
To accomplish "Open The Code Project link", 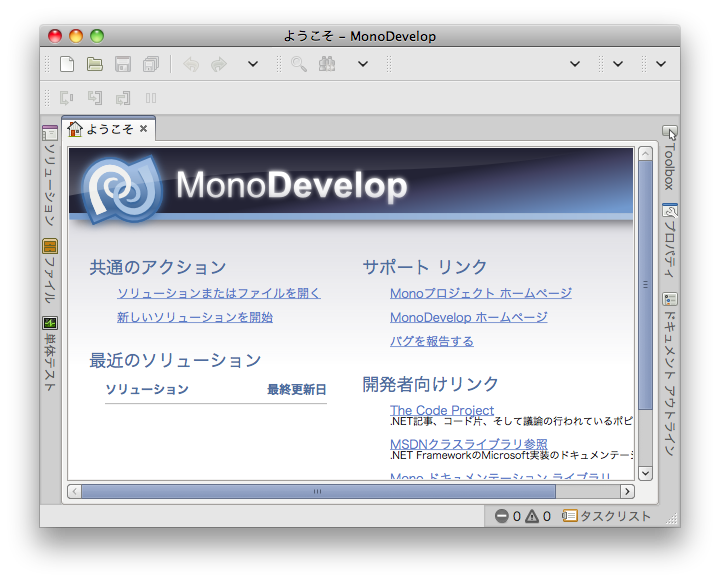I will tap(442, 410).
